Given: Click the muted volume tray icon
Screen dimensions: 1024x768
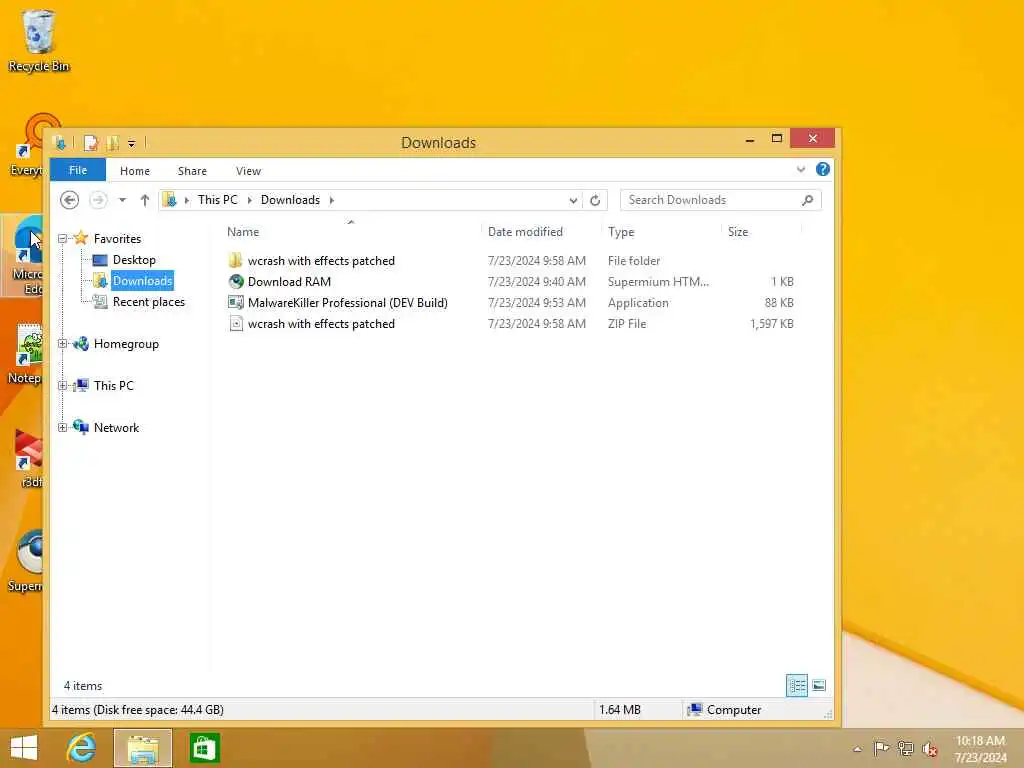Looking at the screenshot, I should pyautogui.click(x=929, y=749).
